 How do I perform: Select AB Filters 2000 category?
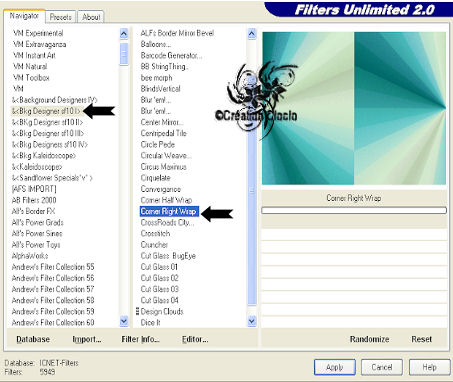[34, 200]
